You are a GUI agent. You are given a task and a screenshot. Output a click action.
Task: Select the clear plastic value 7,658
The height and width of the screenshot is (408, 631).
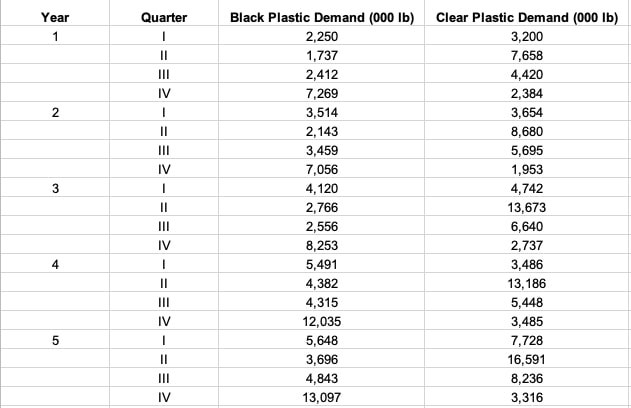point(526,55)
